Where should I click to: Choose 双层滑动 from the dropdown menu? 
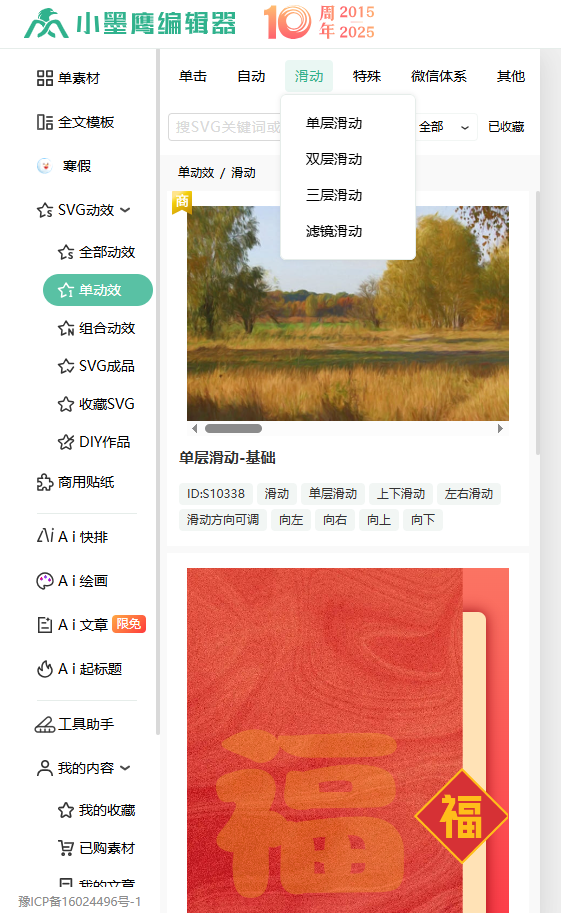pyautogui.click(x=334, y=159)
